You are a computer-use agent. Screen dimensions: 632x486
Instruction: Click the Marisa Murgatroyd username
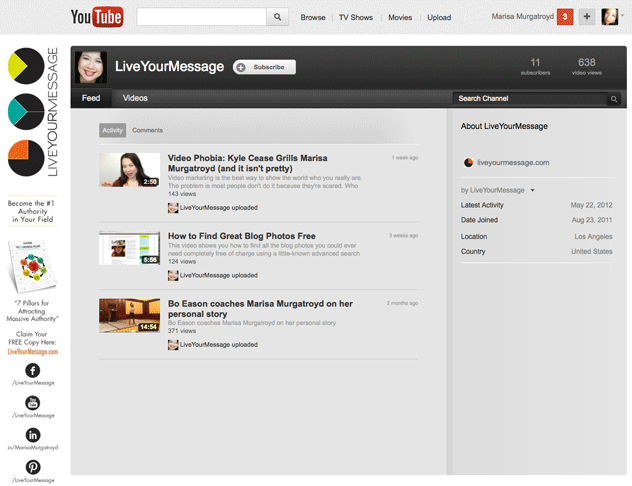point(522,17)
